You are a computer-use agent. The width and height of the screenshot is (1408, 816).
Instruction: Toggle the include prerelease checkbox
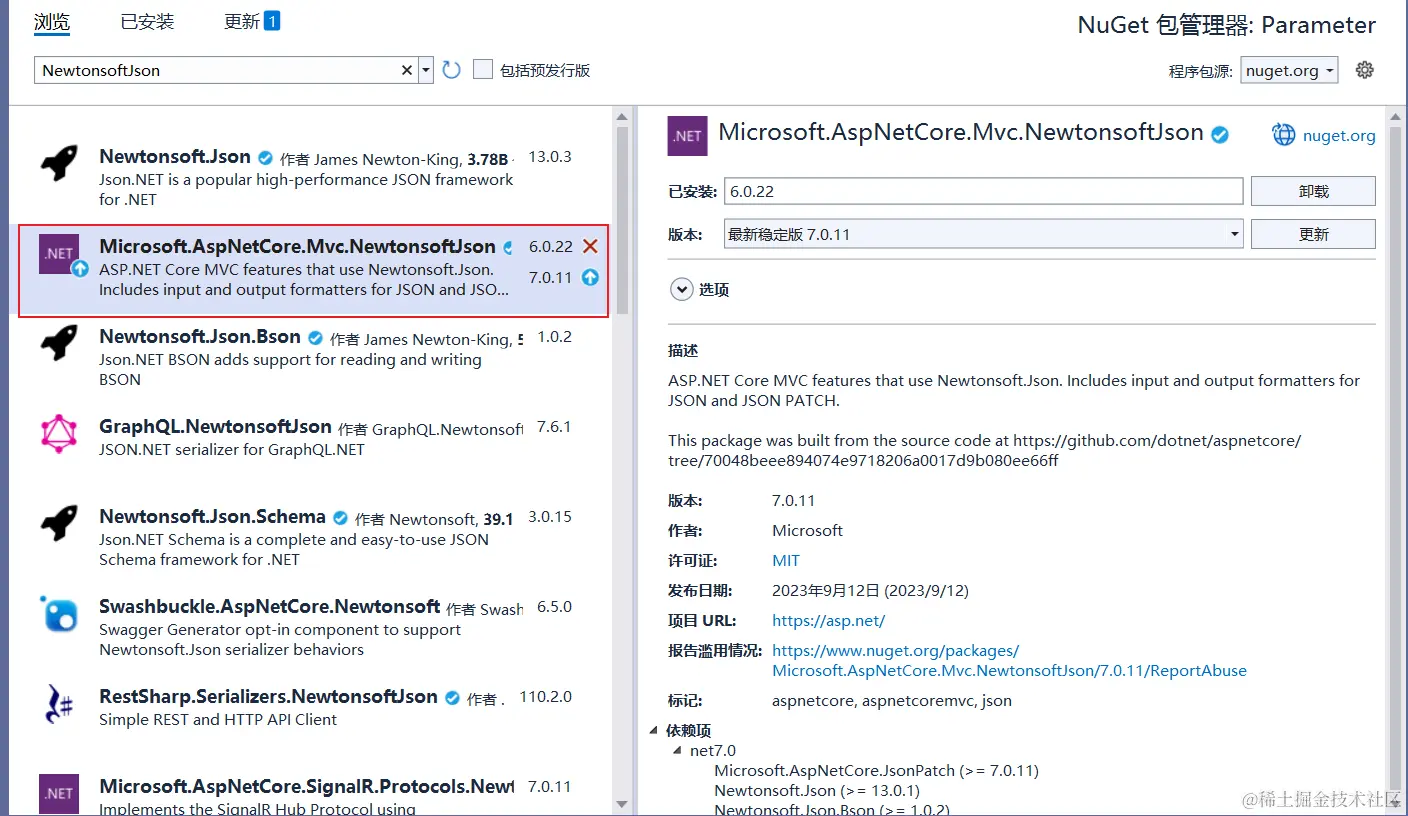(483, 69)
